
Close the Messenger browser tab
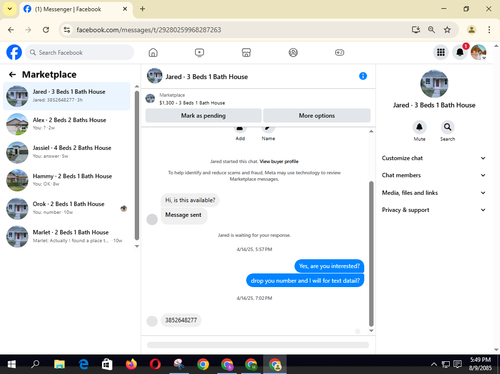coord(125,9)
